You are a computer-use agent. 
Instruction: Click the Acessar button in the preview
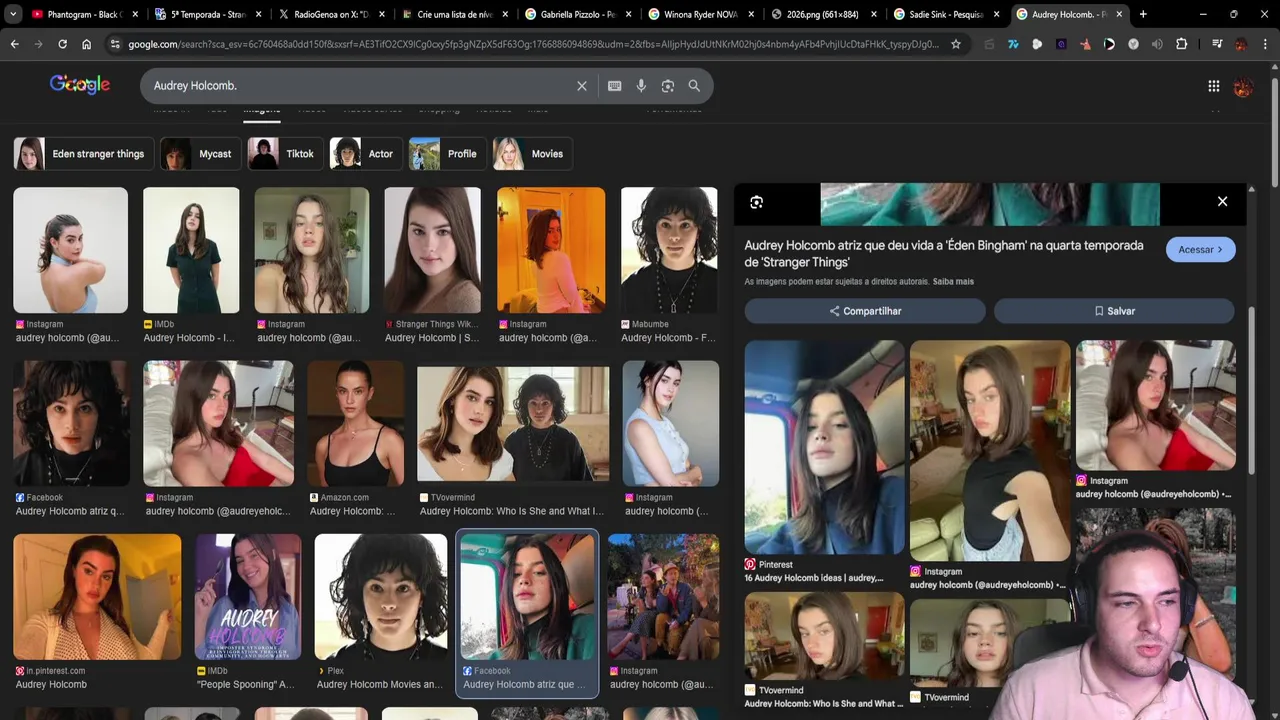(1201, 249)
